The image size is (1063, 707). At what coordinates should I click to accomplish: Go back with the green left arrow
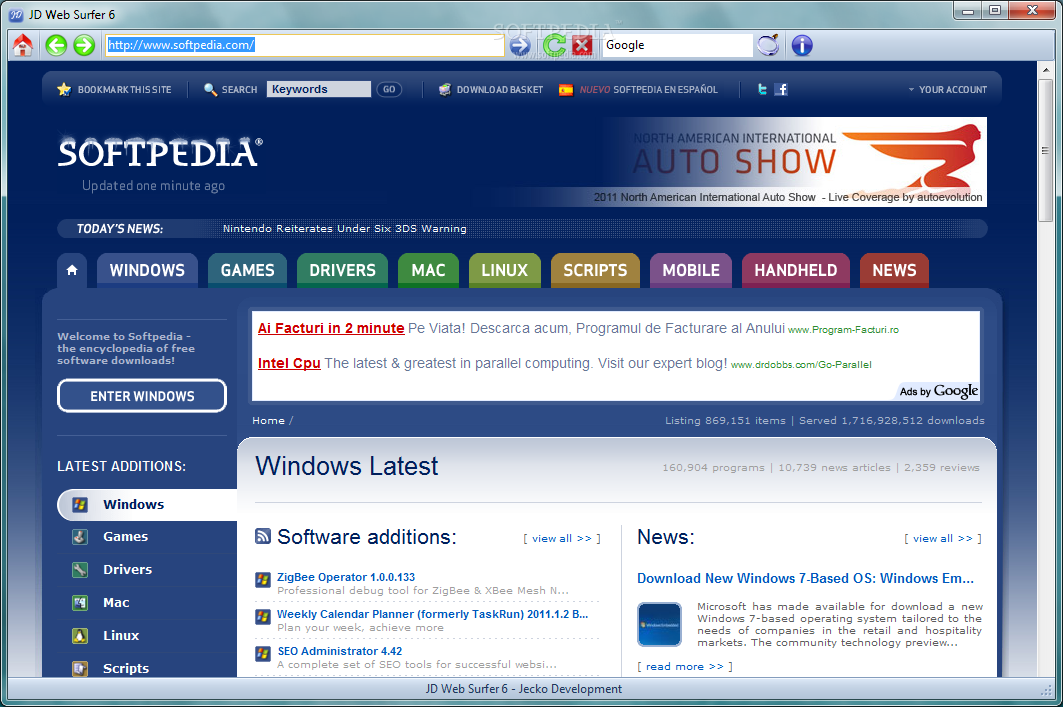56,45
